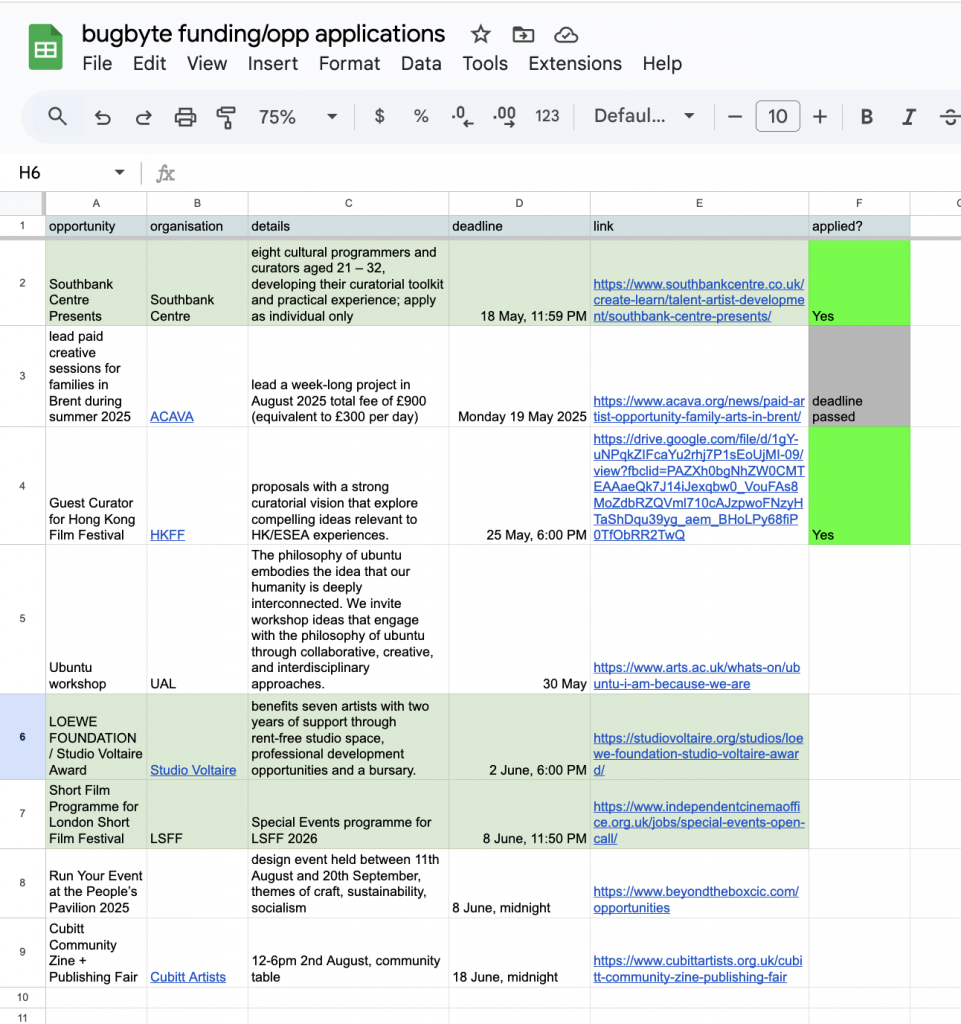Open the Default font family dropdown
961x1024 pixels.
coord(644,116)
